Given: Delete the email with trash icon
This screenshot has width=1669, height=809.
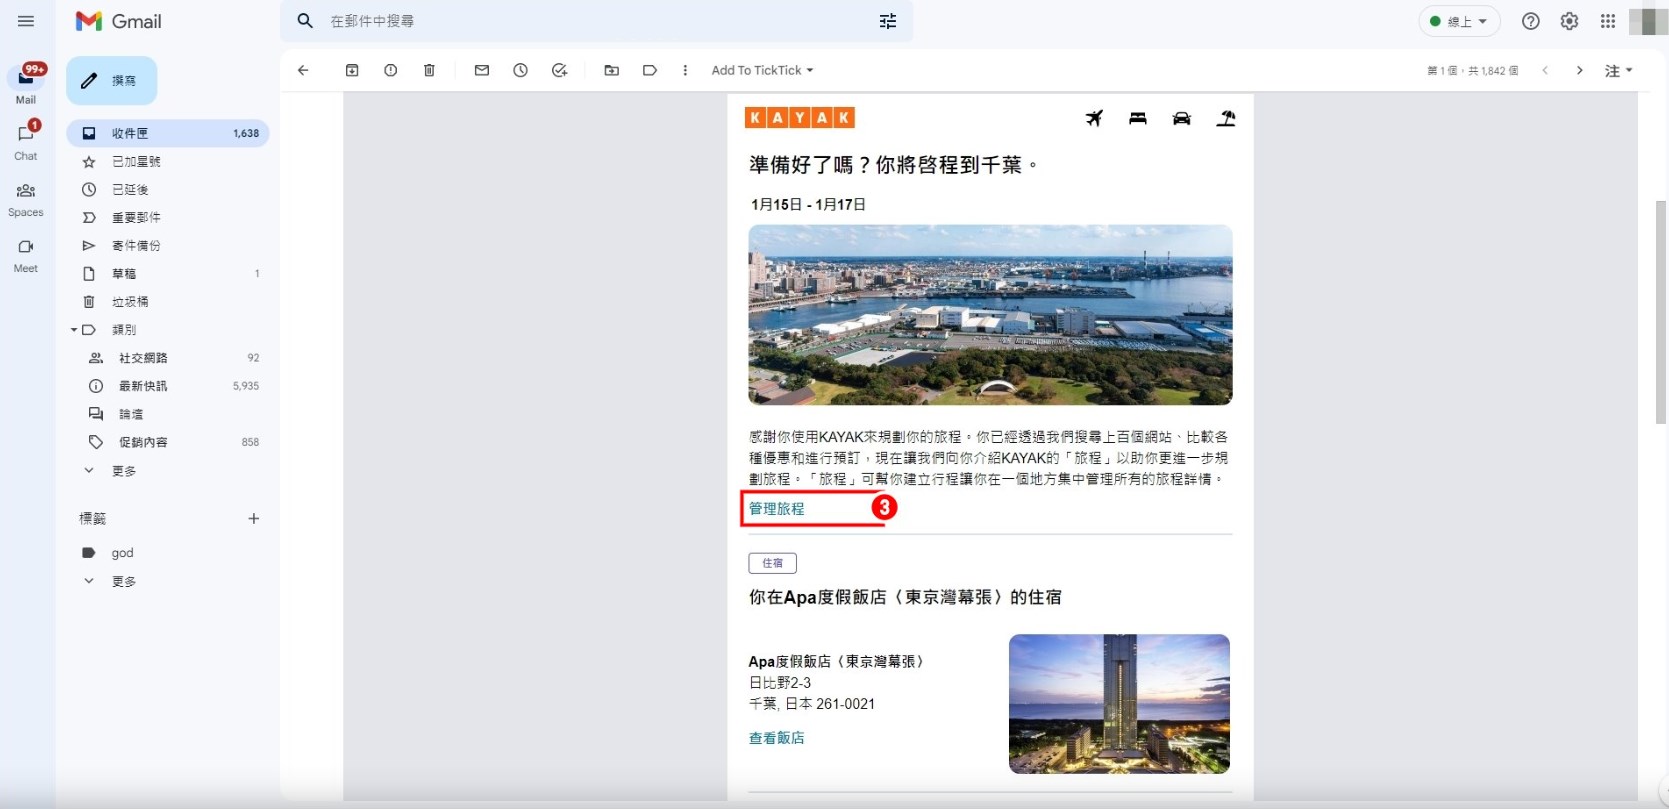Looking at the screenshot, I should point(429,70).
